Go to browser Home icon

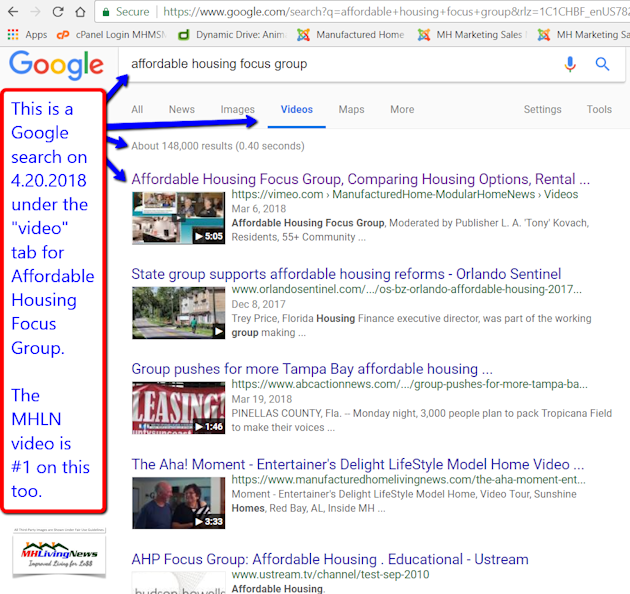(x=80, y=12)
